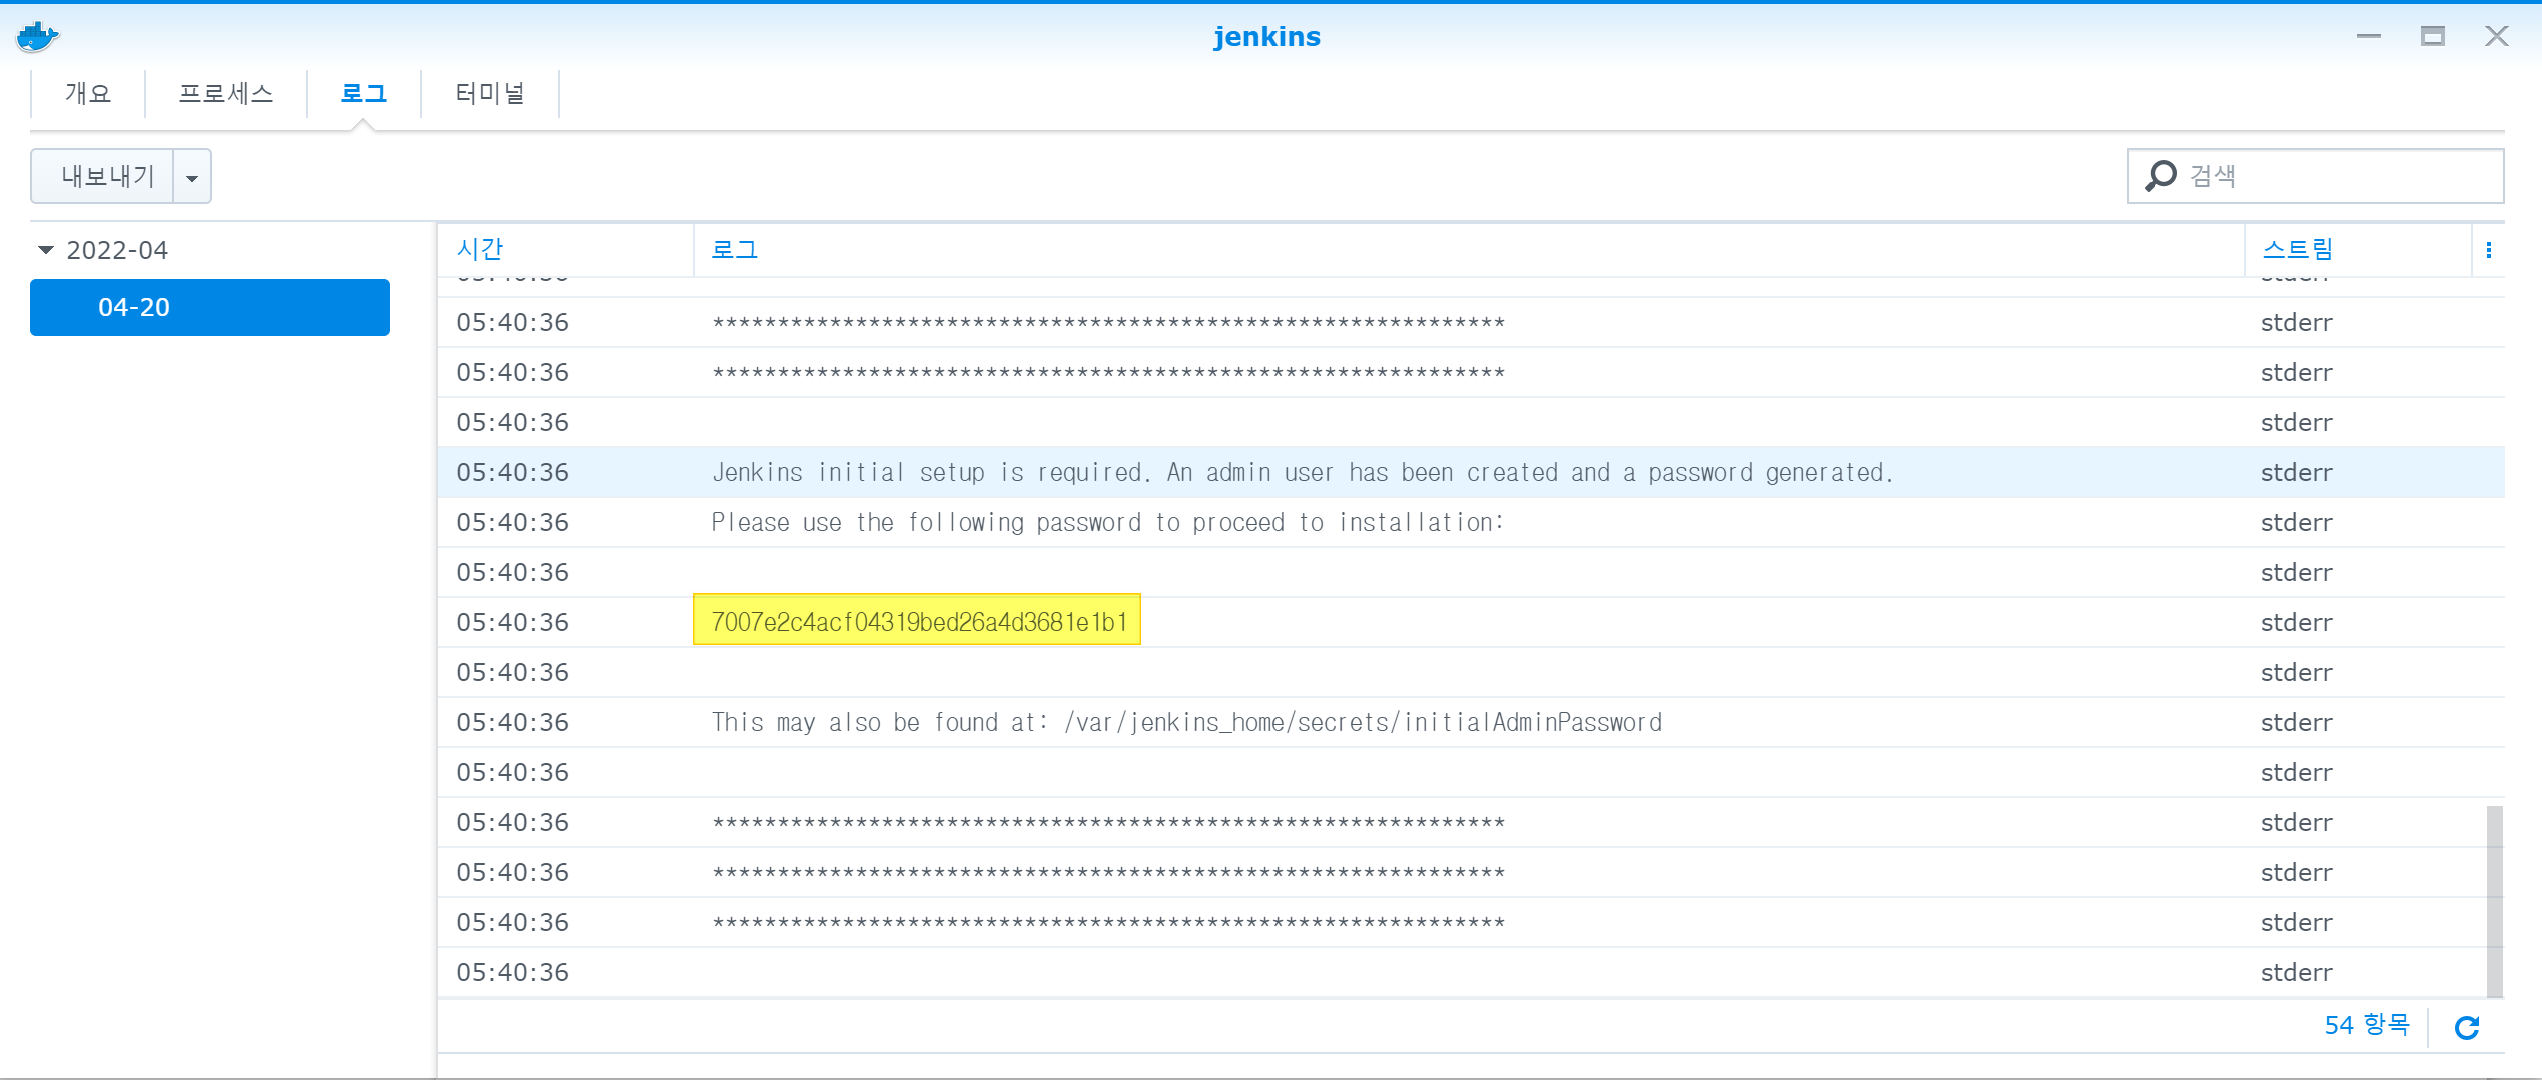Switch to the 개요 tab
The width and height of the screenshot is (2542, 1080).
[88, 94]
